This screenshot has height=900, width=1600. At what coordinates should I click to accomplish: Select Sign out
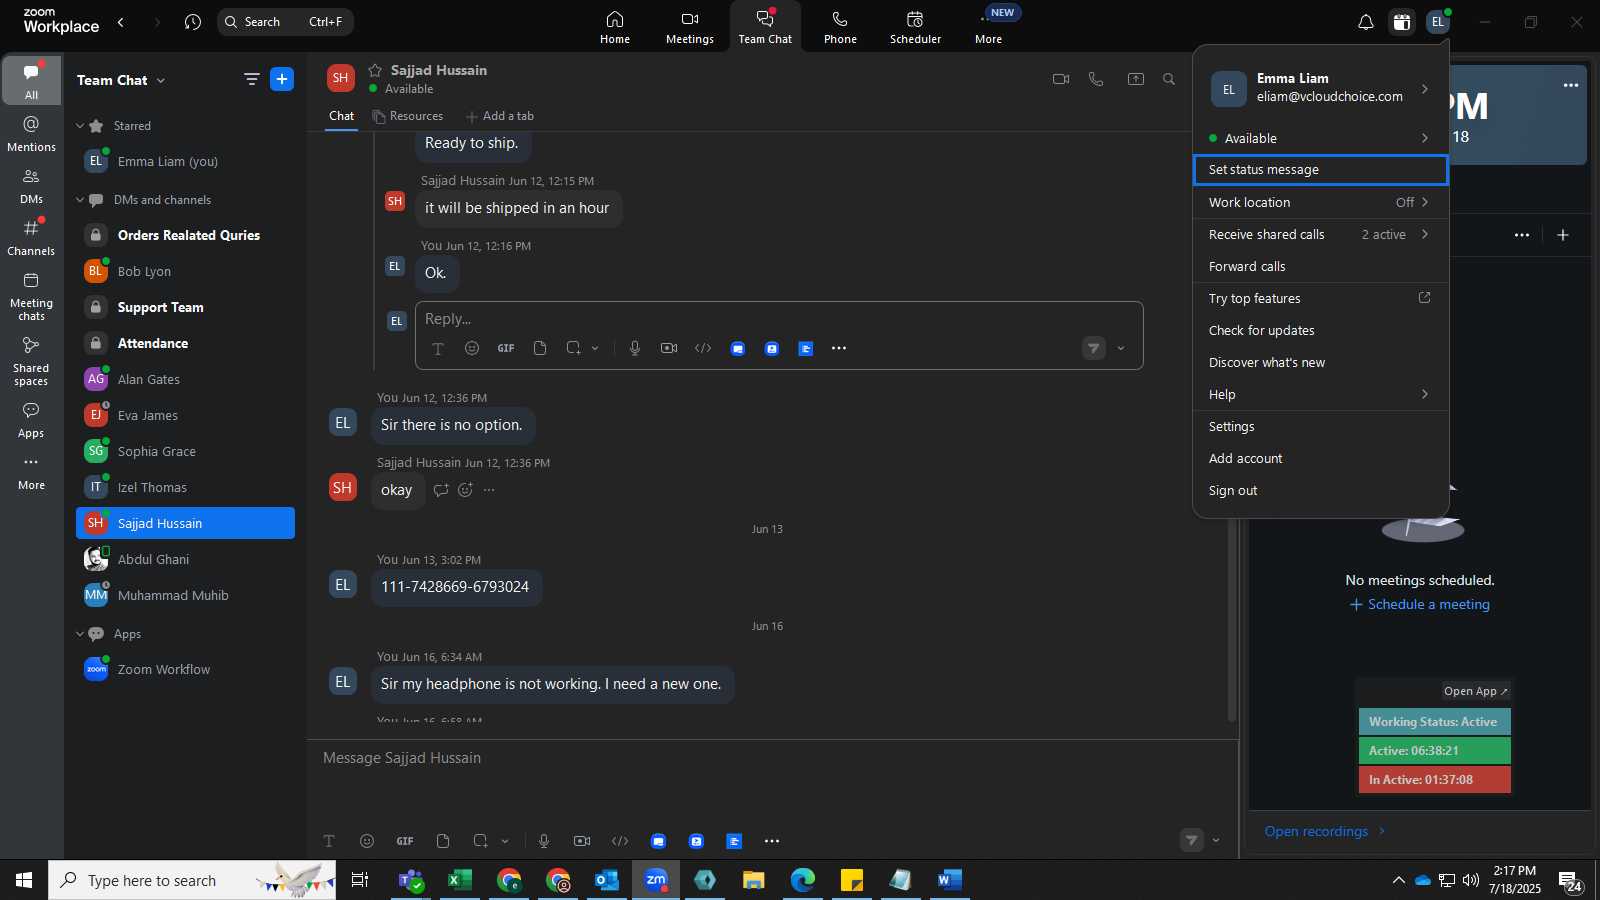[1320, 490]
